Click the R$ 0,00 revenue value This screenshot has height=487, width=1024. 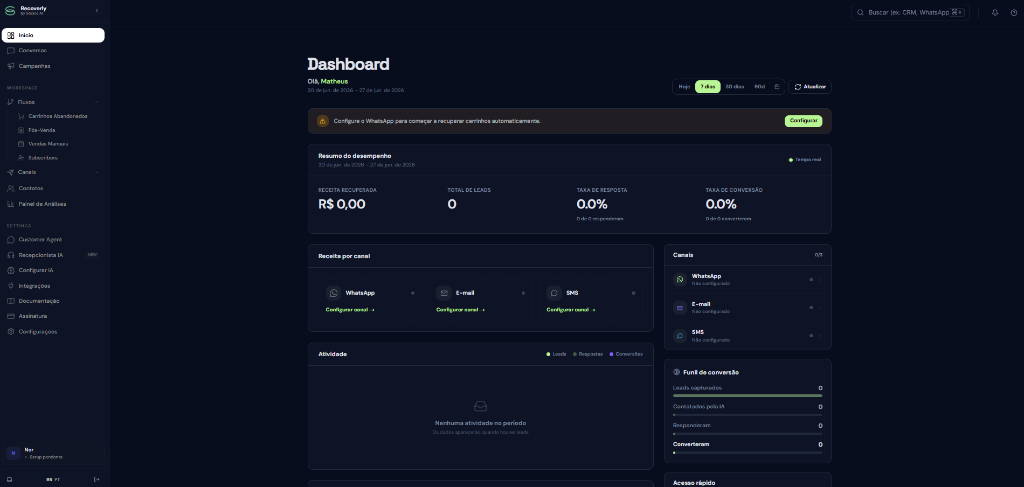[x=342, y=204]
